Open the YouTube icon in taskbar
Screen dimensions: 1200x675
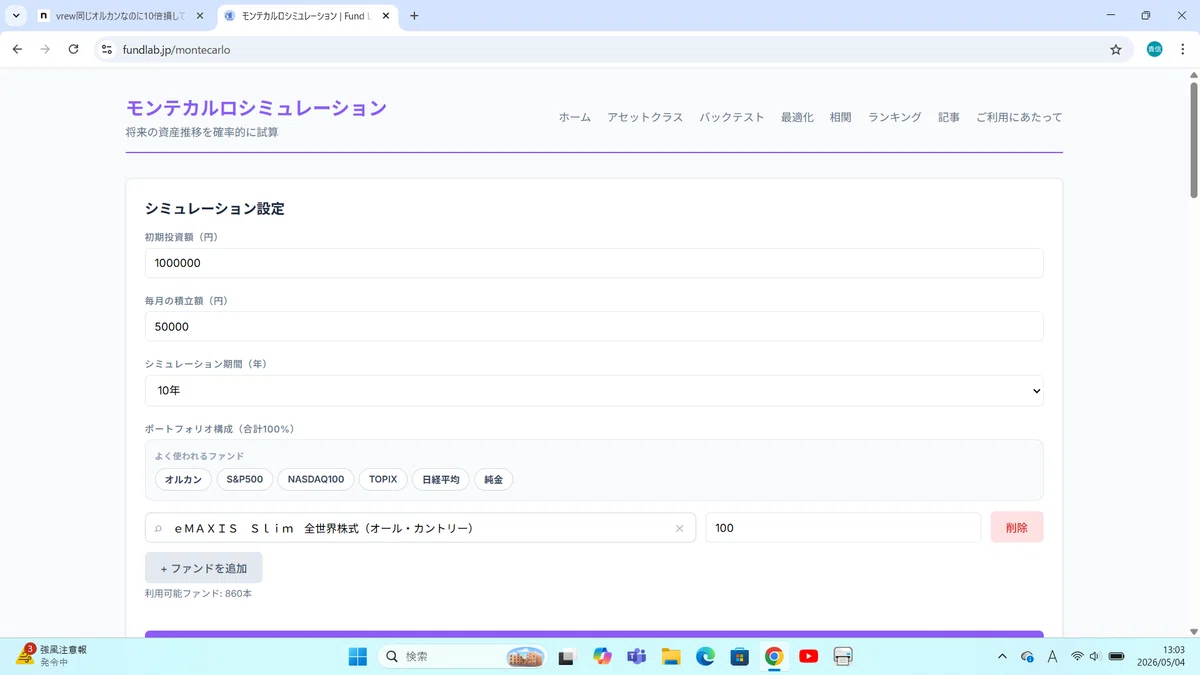(808, 656)
